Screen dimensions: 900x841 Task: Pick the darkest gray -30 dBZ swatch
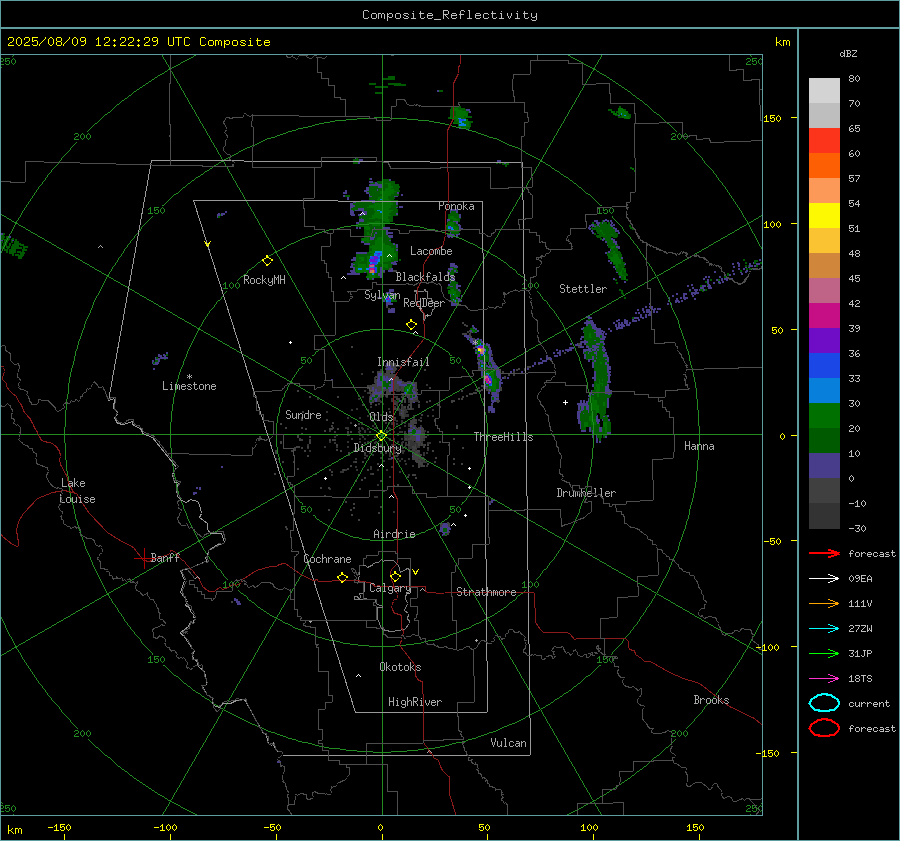click(x=824, y=515)
